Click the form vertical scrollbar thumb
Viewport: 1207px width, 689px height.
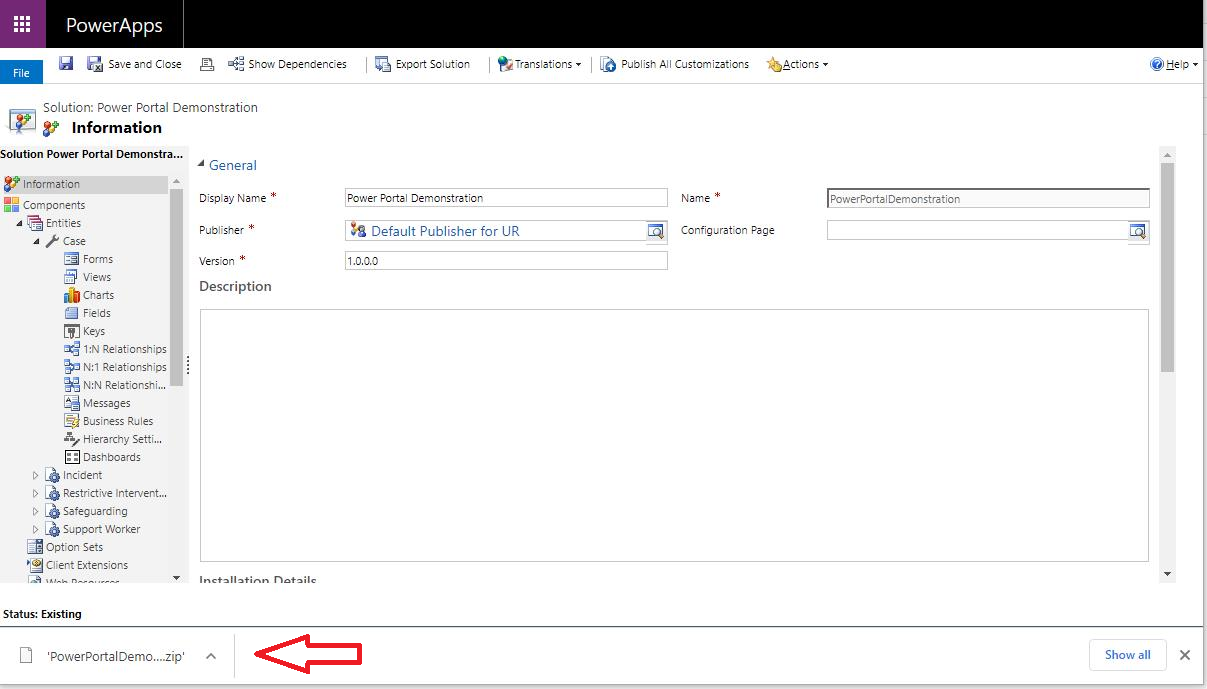[1167, 267]
